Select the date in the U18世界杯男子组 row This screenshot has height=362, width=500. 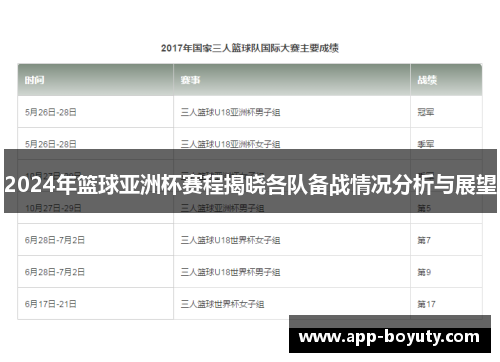pos(55,272)
